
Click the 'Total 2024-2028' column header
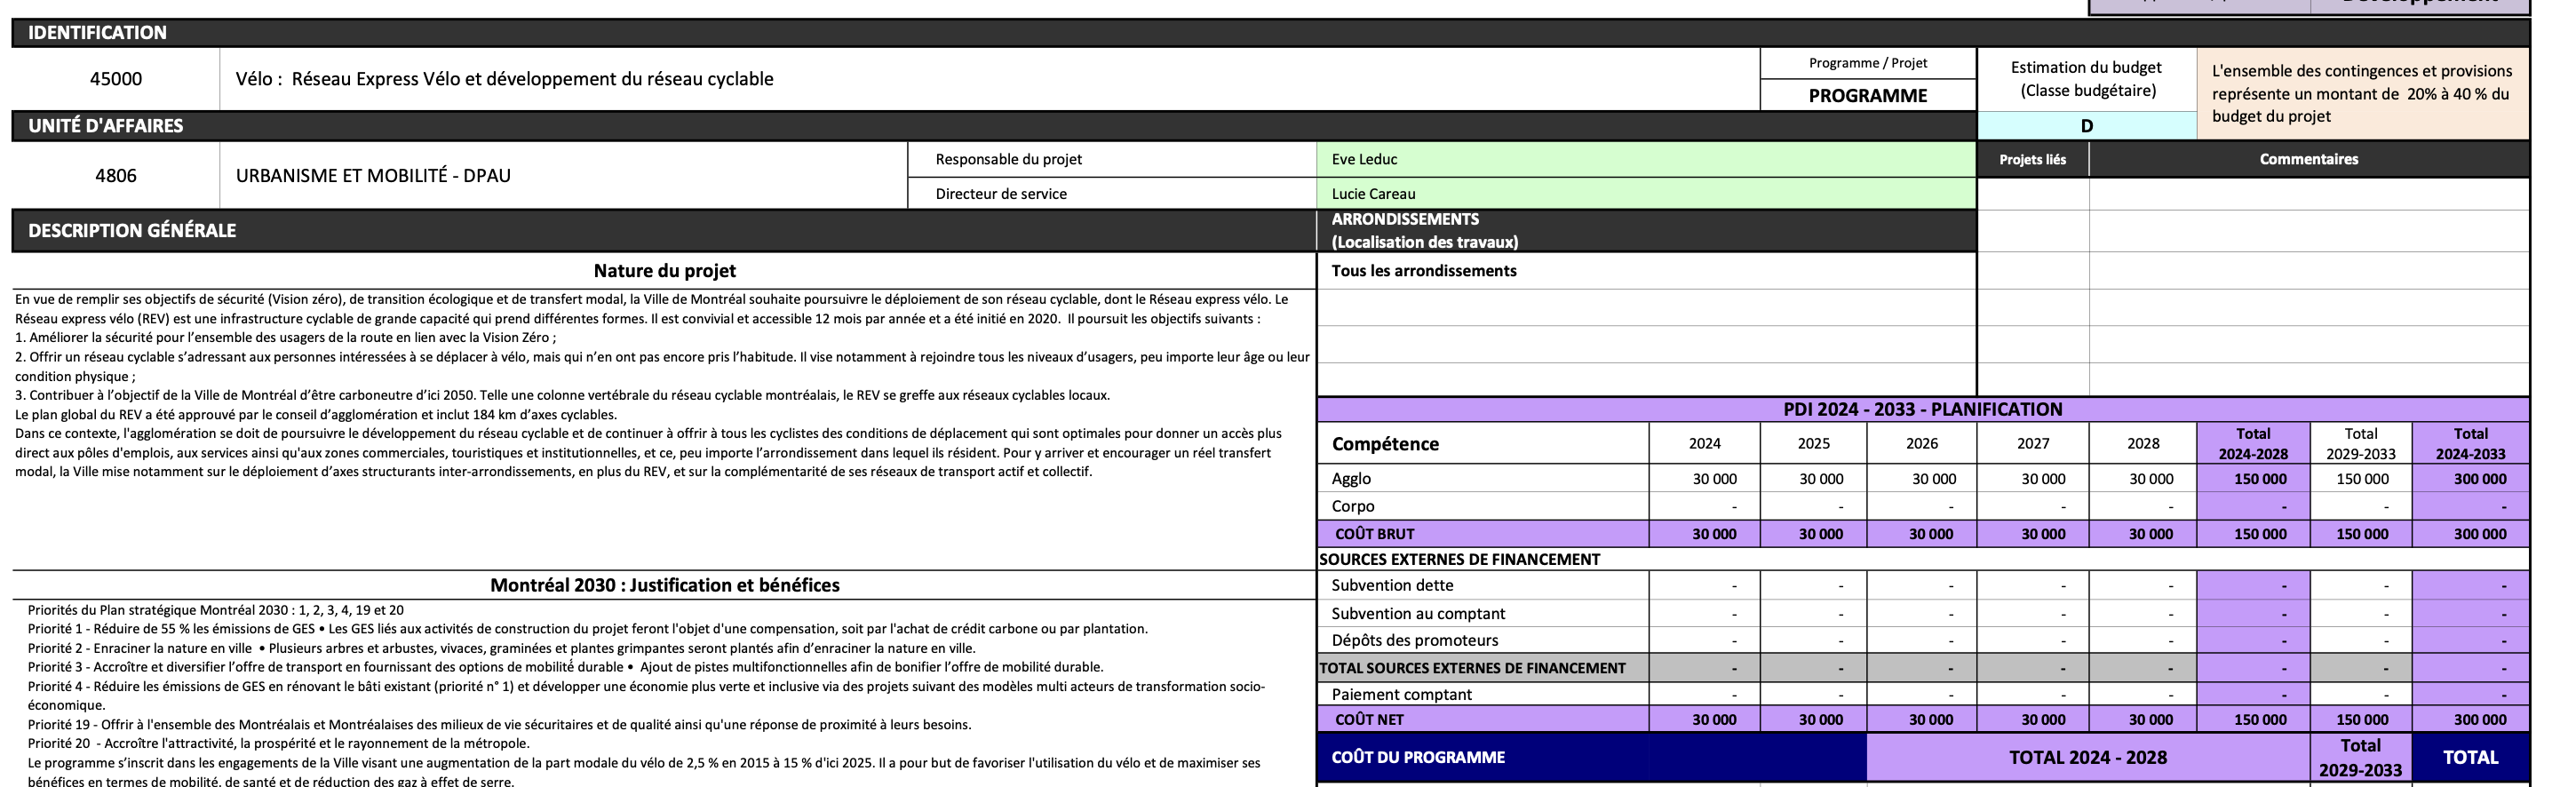pos(2253,443)
